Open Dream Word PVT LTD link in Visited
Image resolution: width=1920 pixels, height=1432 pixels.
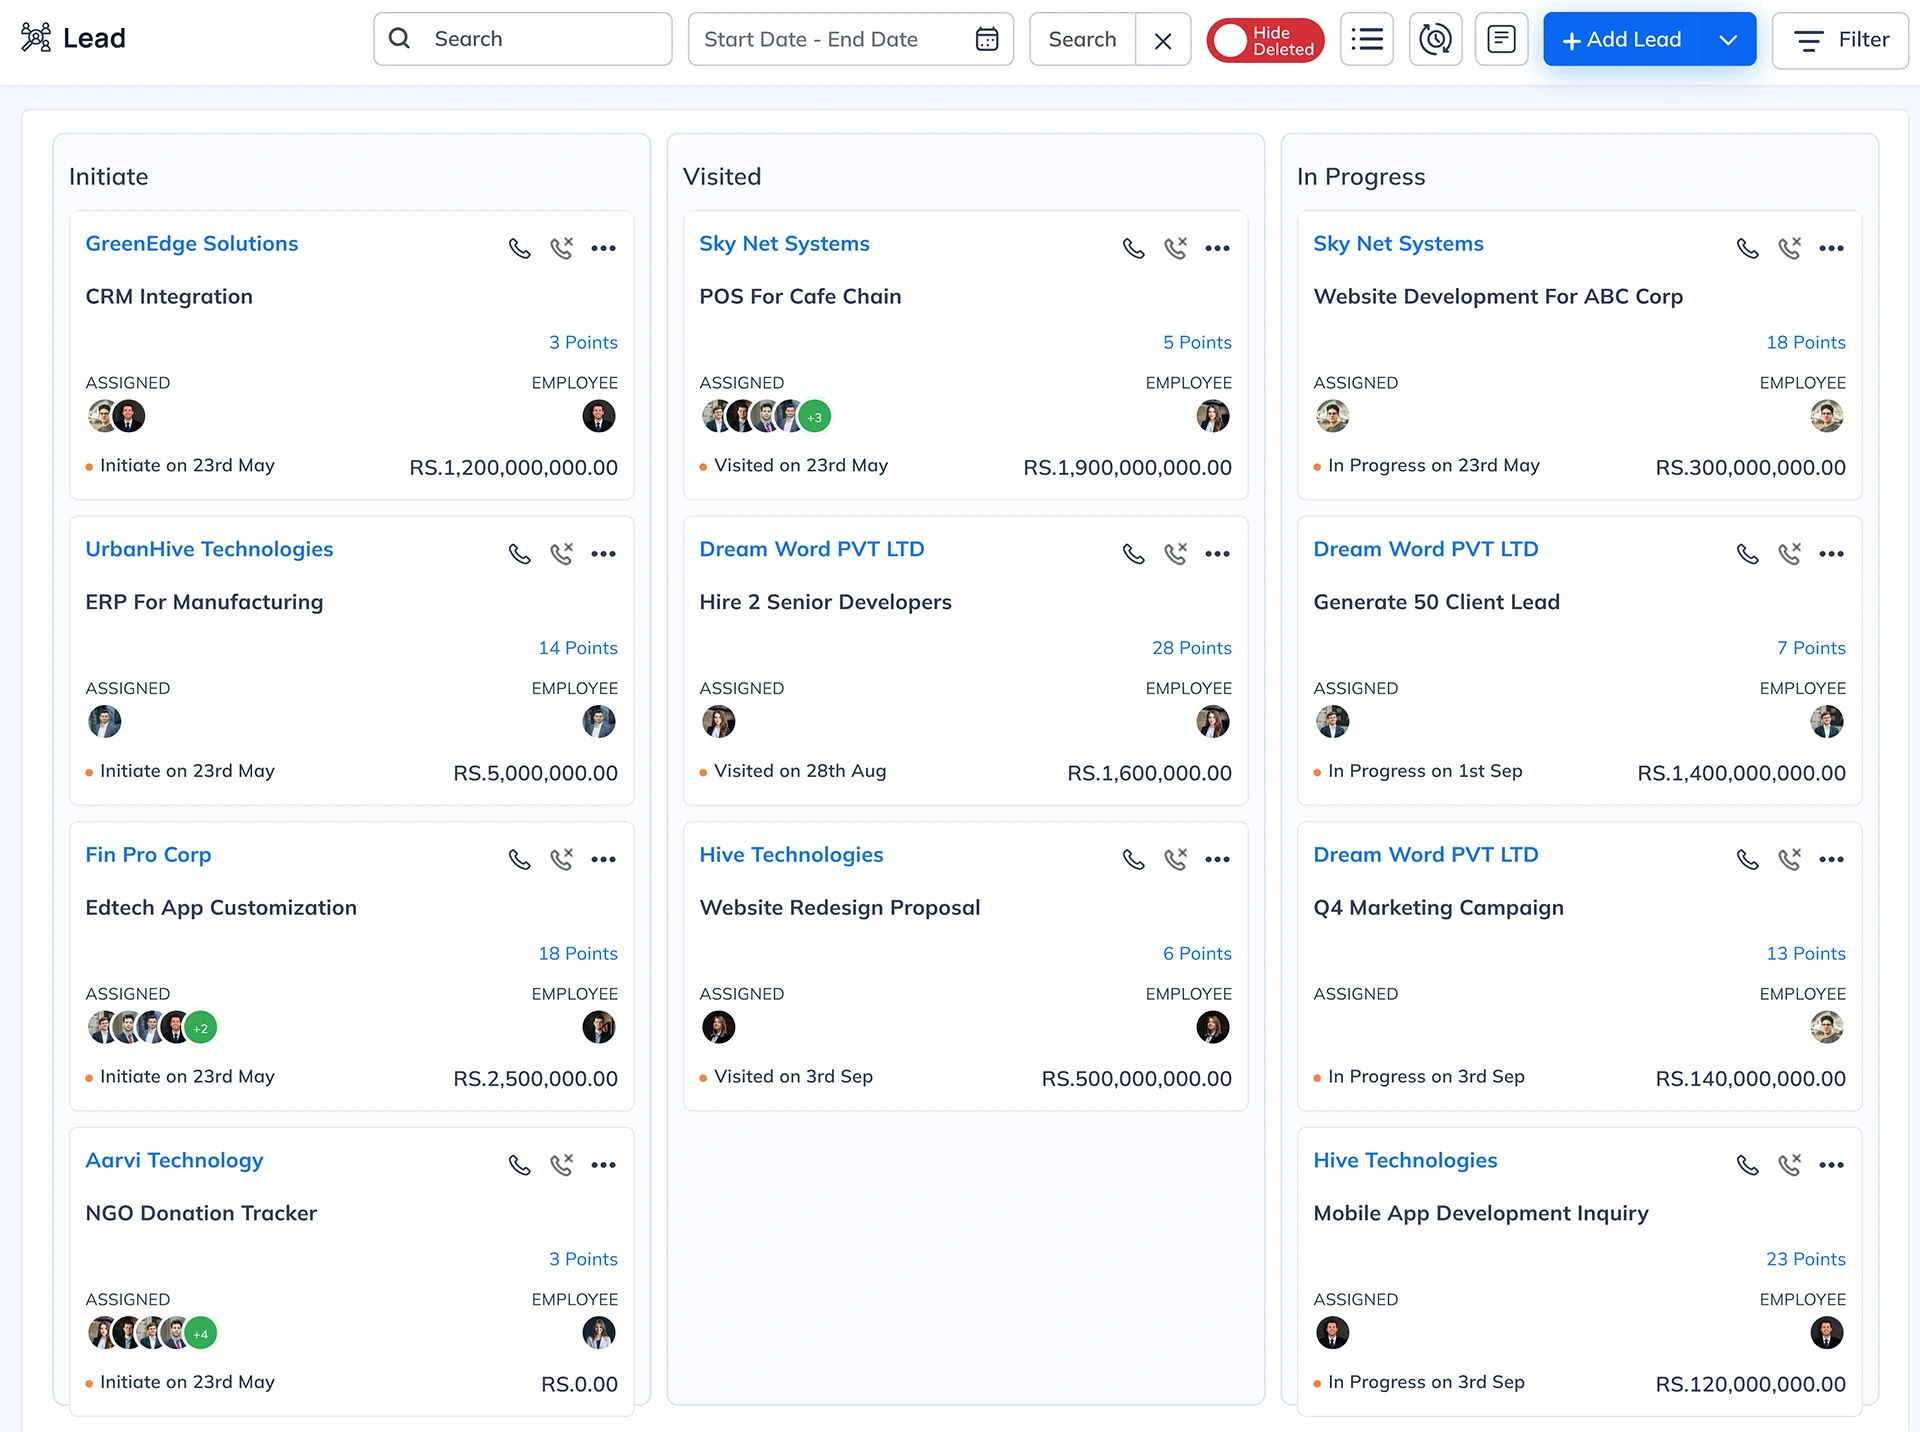point(811,549)
